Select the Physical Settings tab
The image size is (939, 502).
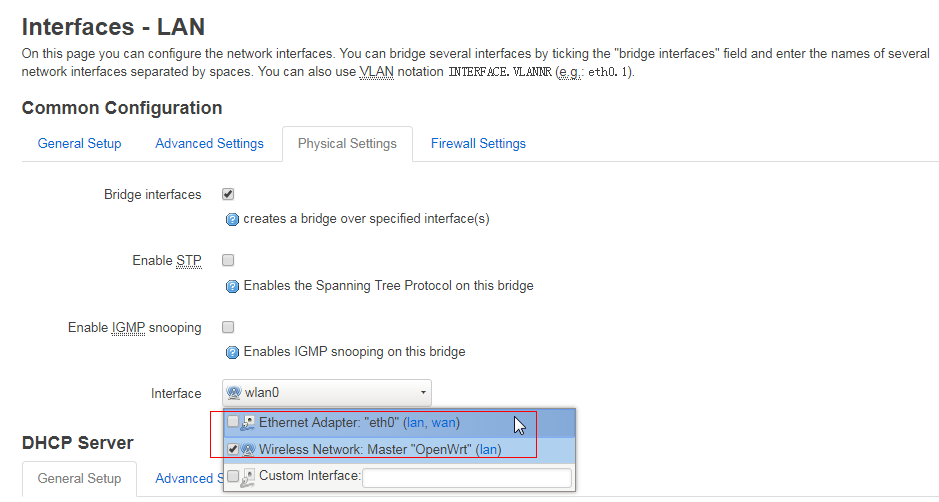347,144
